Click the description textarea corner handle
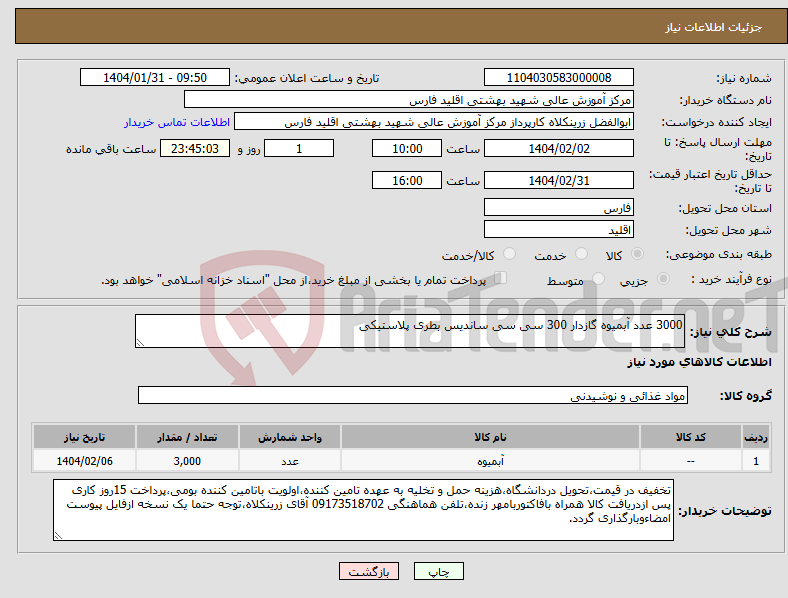 tap(140, 343)
